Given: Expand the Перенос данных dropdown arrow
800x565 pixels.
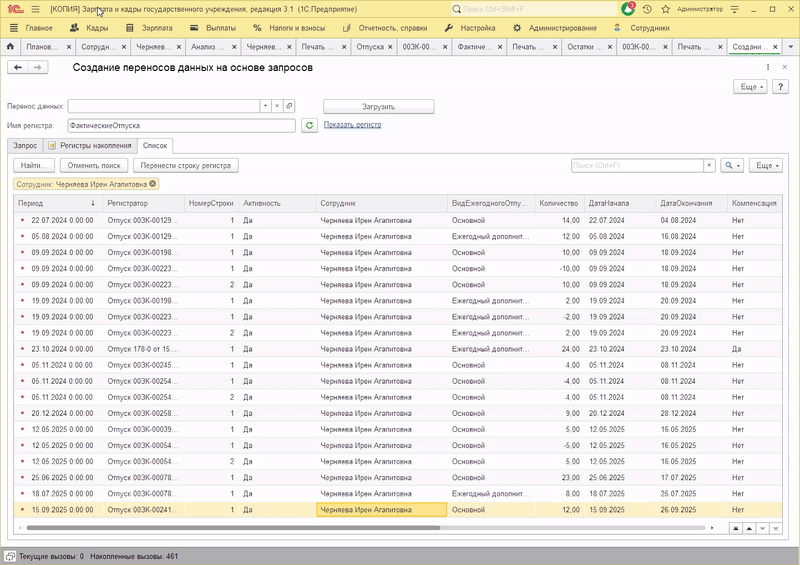Looking at the screenshot, I should tap(264, 105).
